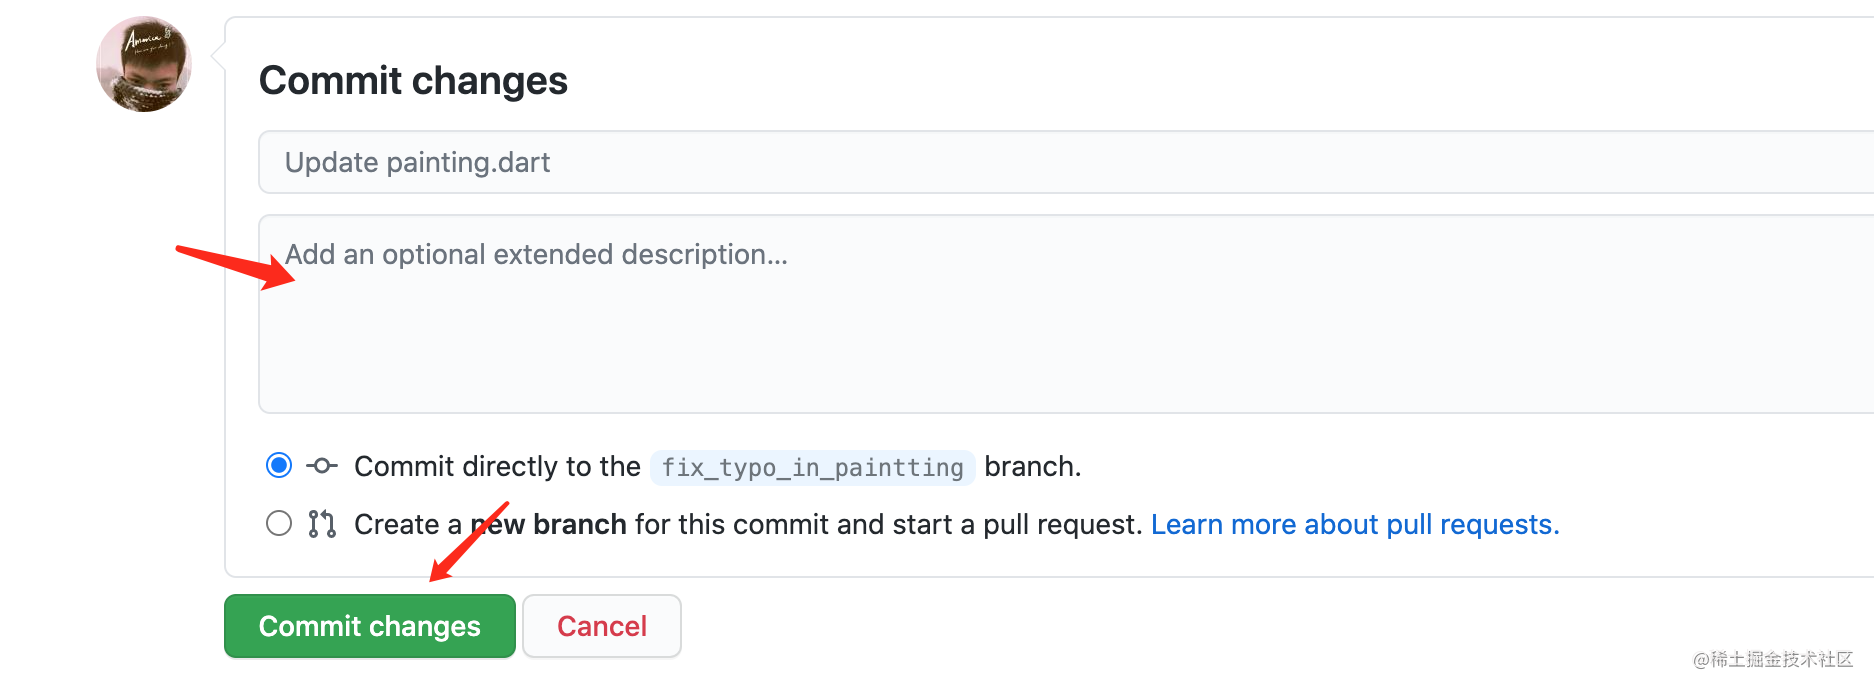This screenshot has width=1874, height=690.
Task: Click the bold 'new branch' text
Action: coord(549,524)
